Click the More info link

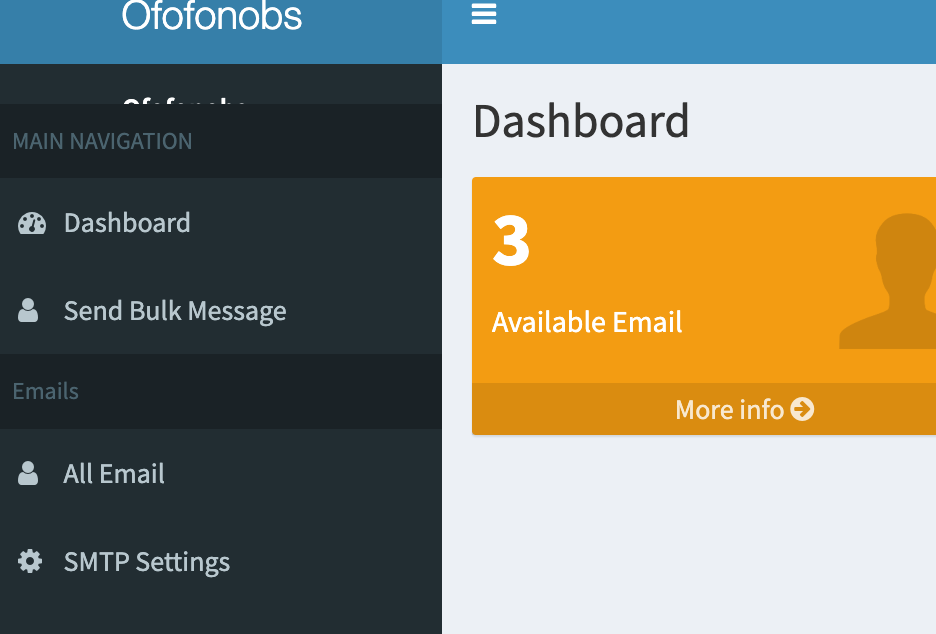tap(730, 409)
